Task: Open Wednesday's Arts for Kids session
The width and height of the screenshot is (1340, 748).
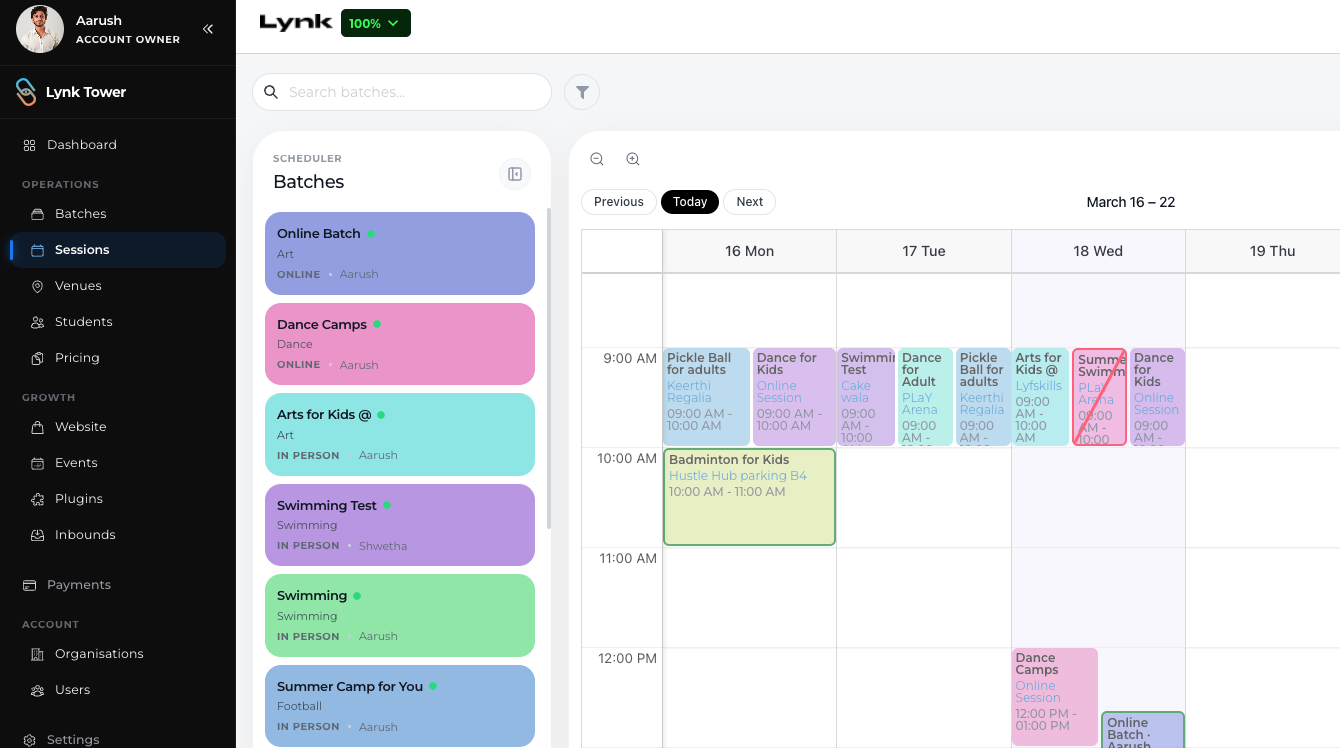Action: (1041, 397)
